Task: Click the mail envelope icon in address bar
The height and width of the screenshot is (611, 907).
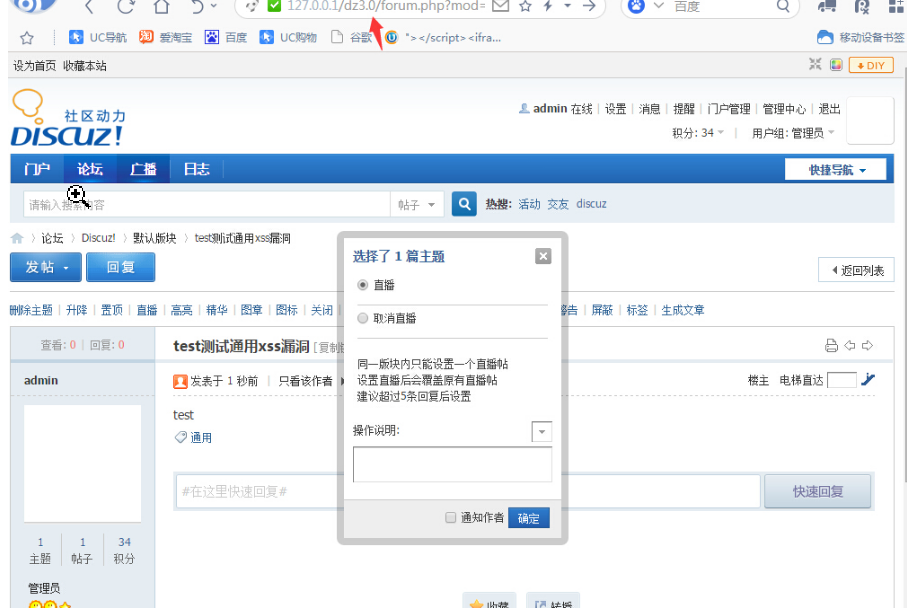Action: click(500, 6)
